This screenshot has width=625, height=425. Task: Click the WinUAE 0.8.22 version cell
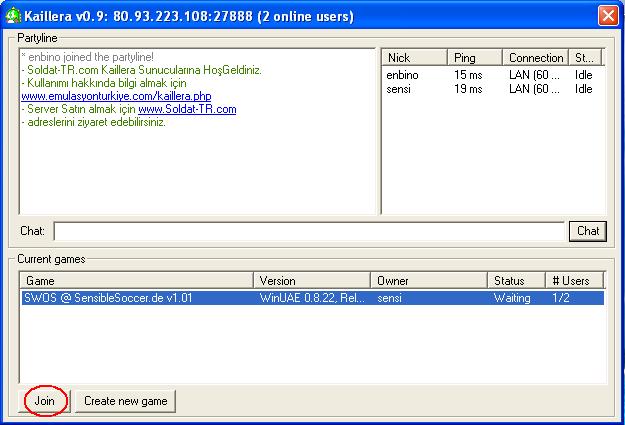(x=312, y=298)
